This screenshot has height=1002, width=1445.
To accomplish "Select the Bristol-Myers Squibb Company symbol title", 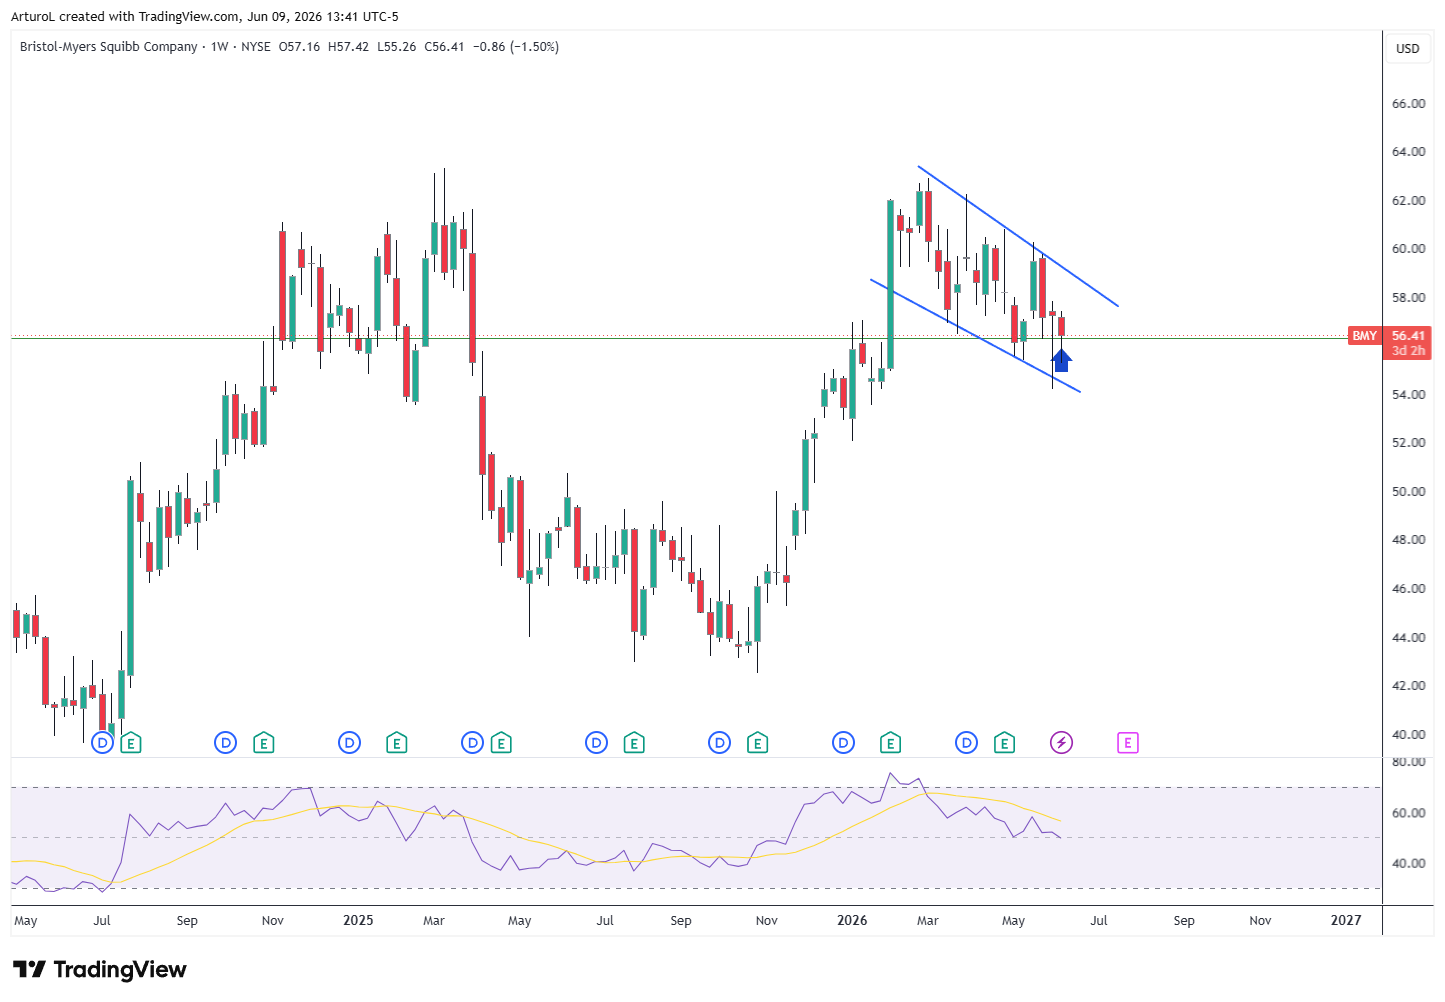I will 109,47.
